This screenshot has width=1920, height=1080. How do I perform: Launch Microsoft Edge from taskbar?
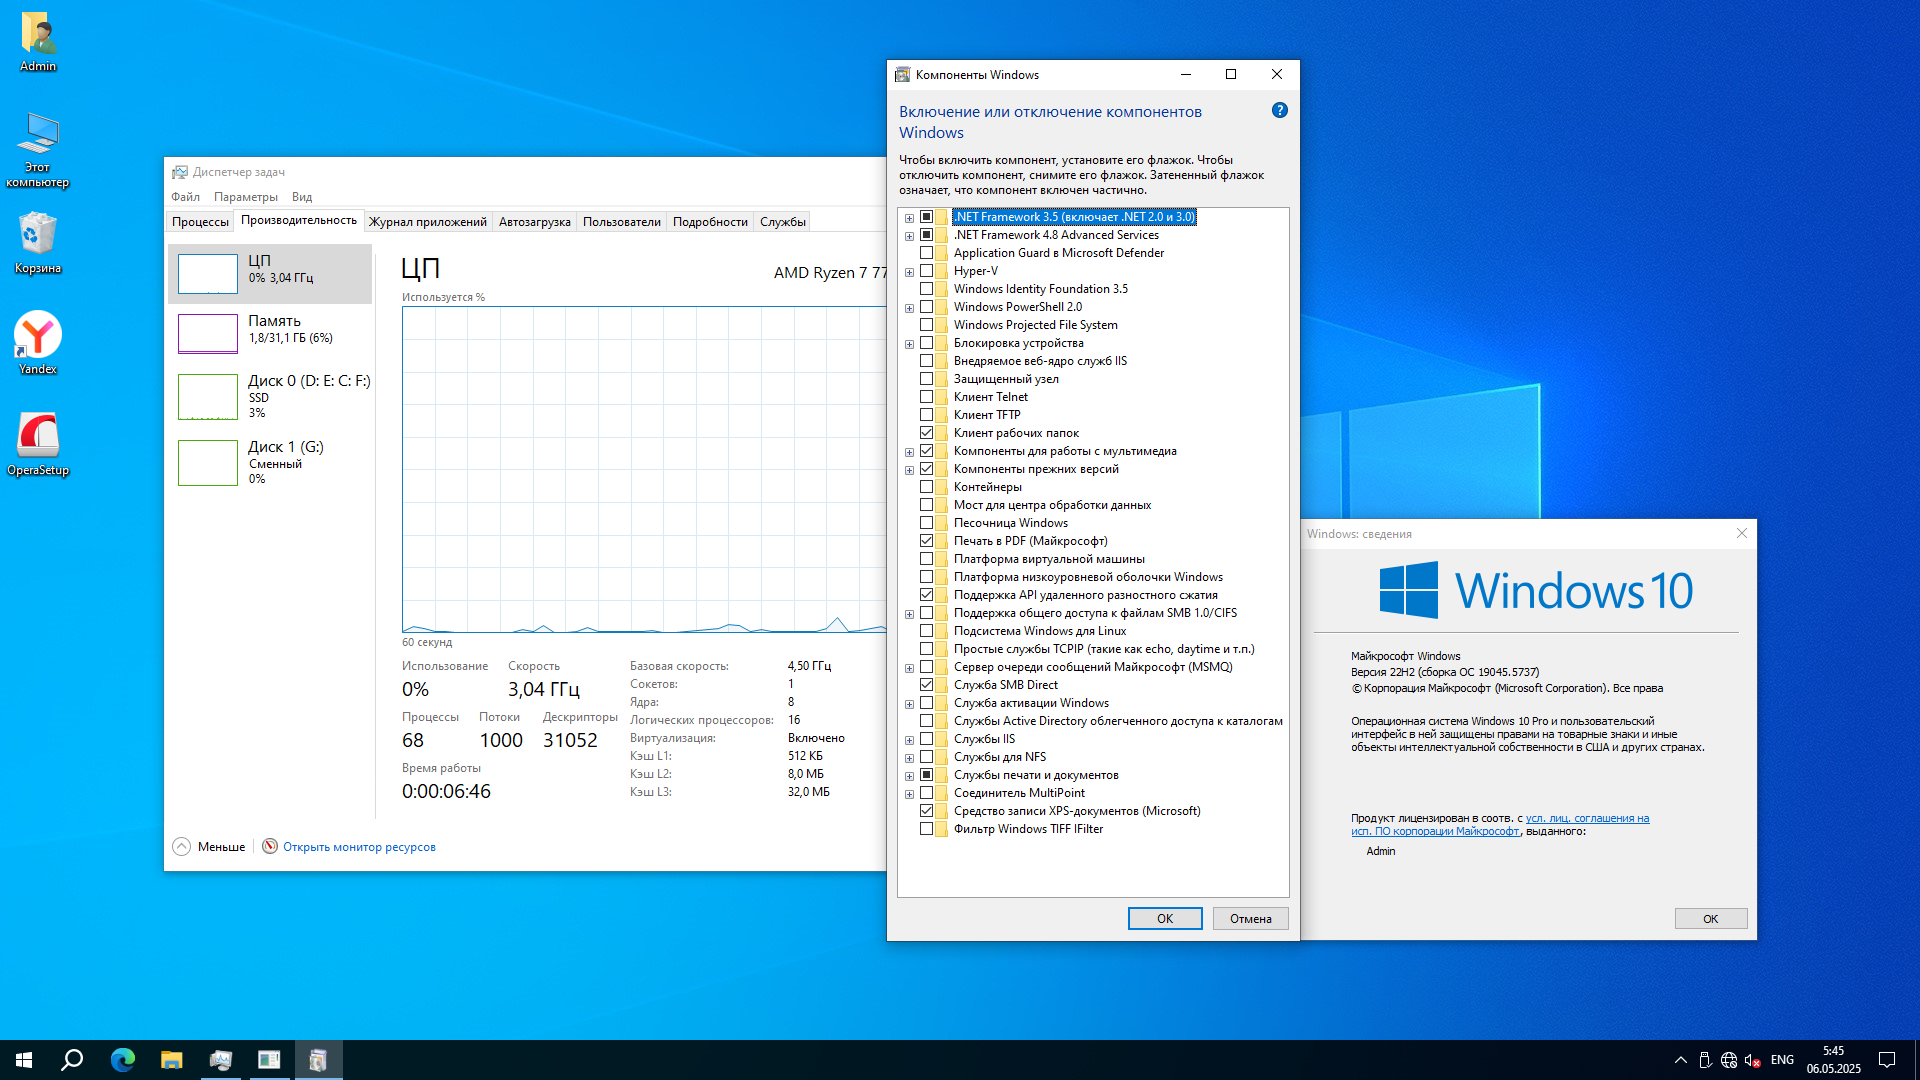point(122,1060)
